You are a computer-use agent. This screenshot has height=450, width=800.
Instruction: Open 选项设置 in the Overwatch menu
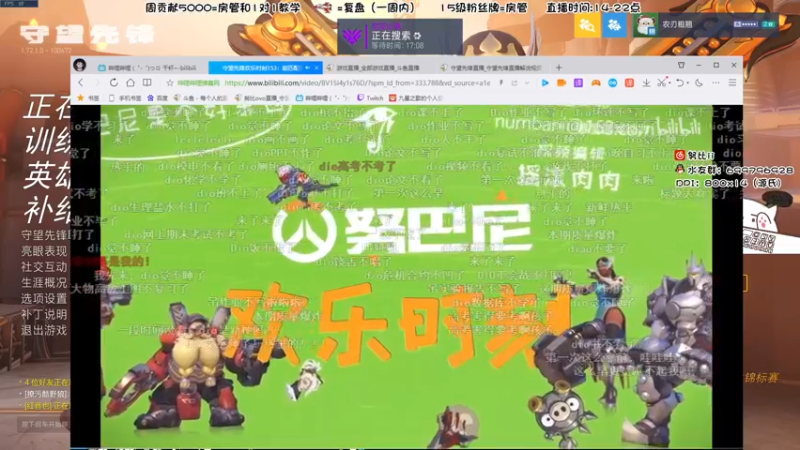pos(44,298)
